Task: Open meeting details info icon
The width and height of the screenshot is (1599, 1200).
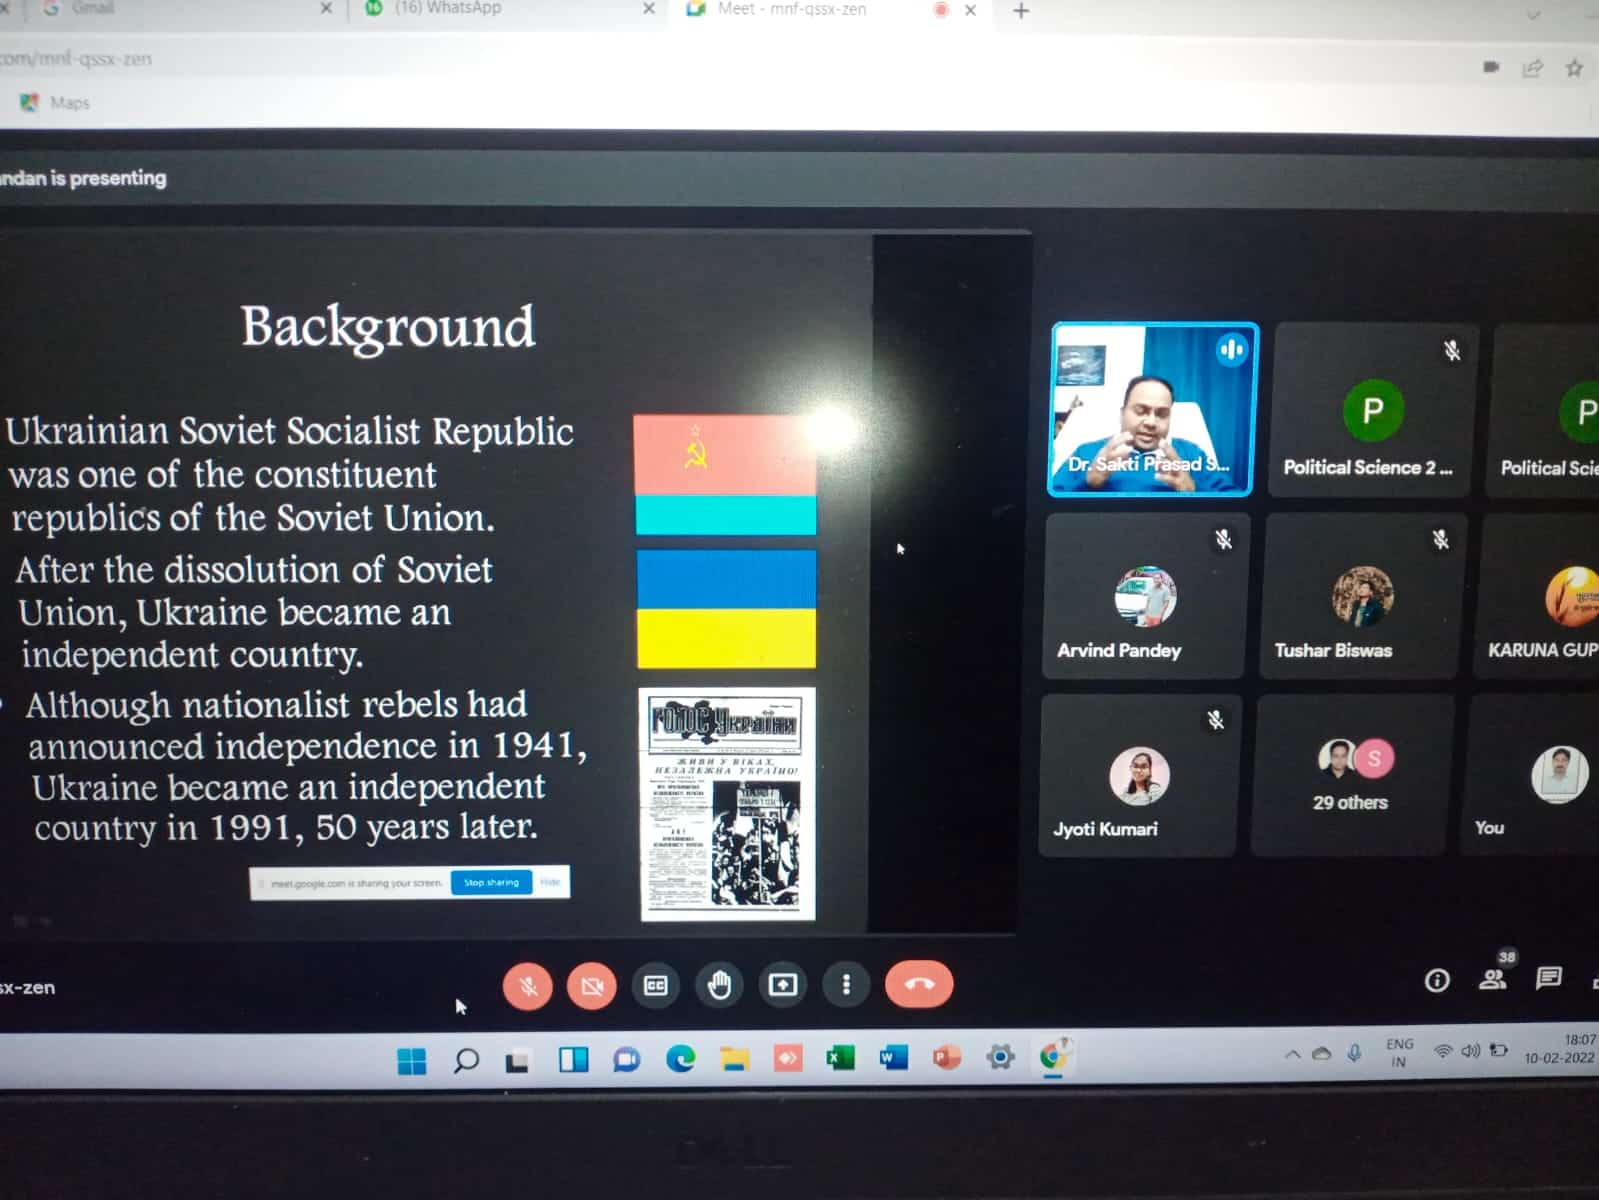Action: click(x=1436, y=981)
